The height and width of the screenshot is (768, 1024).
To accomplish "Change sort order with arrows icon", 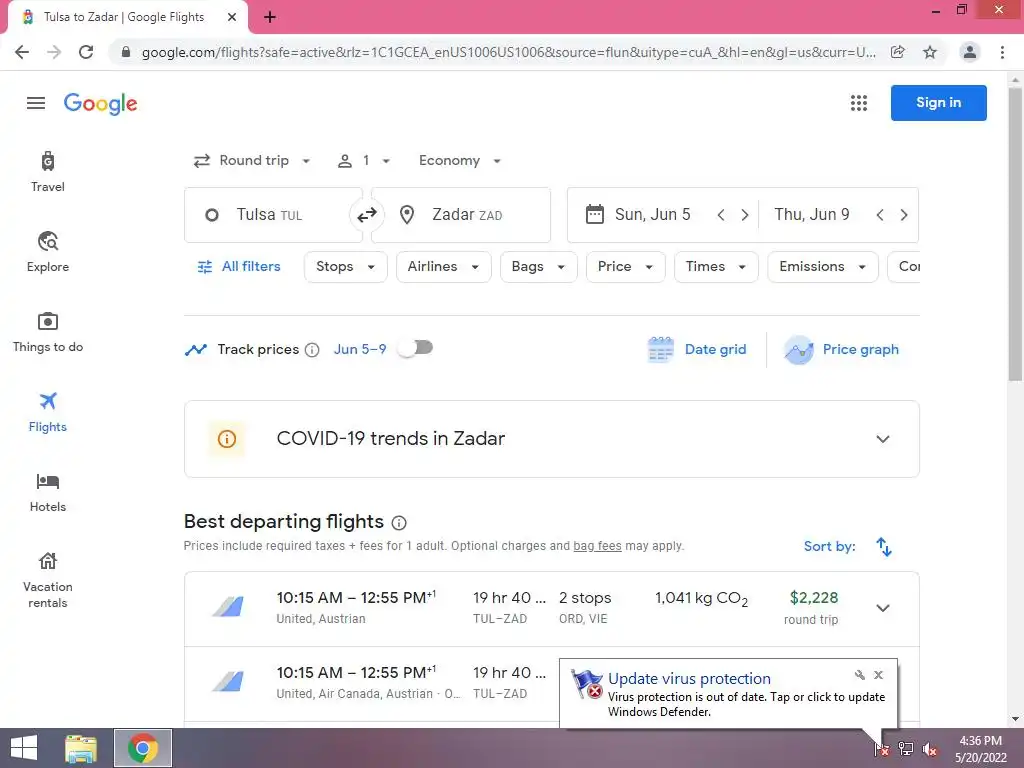I will point(884,547).
